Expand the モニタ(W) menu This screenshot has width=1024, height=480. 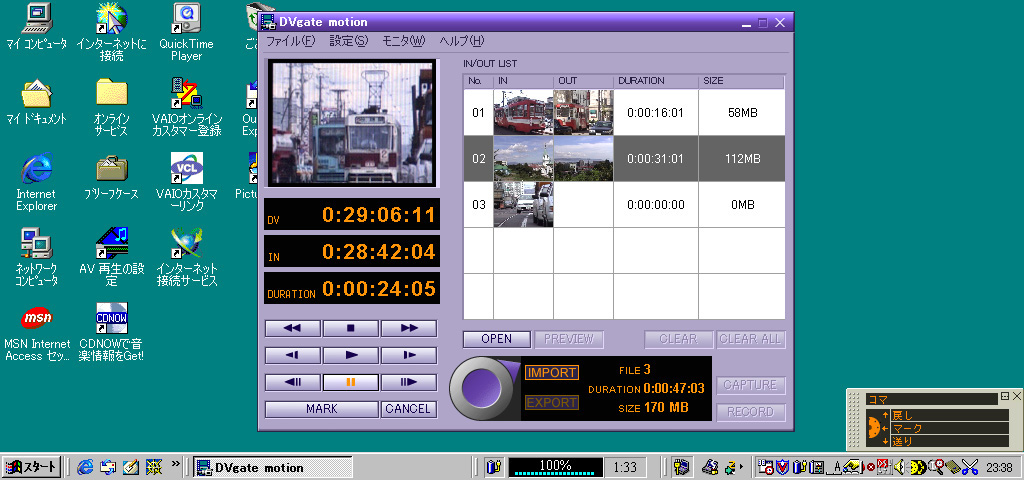403,41
